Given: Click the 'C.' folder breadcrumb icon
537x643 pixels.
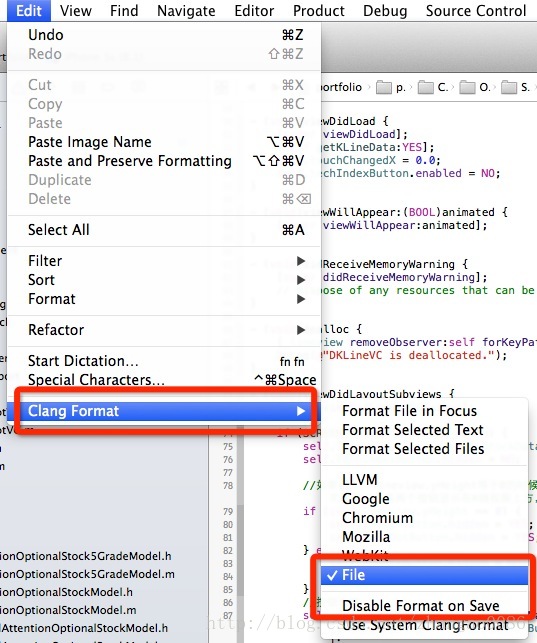Looking at the screenshot, I should 426,87.
